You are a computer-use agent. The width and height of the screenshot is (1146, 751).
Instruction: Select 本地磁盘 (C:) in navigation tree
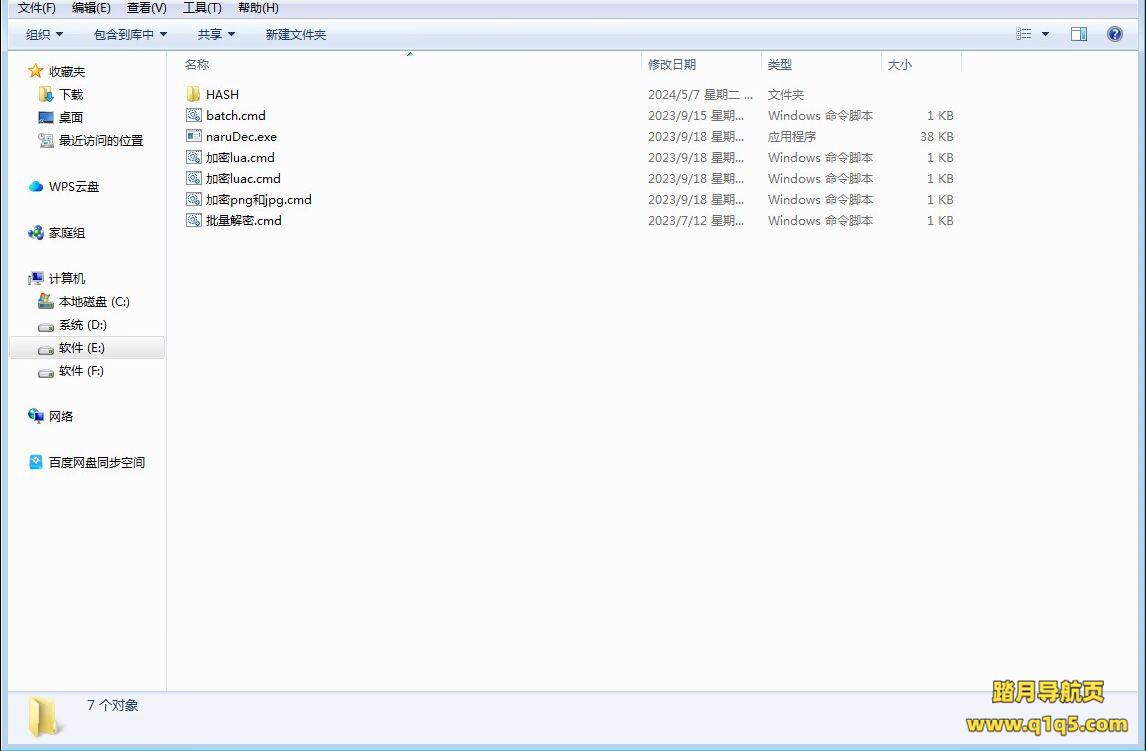pyautogui.click(x=94, y=301)
